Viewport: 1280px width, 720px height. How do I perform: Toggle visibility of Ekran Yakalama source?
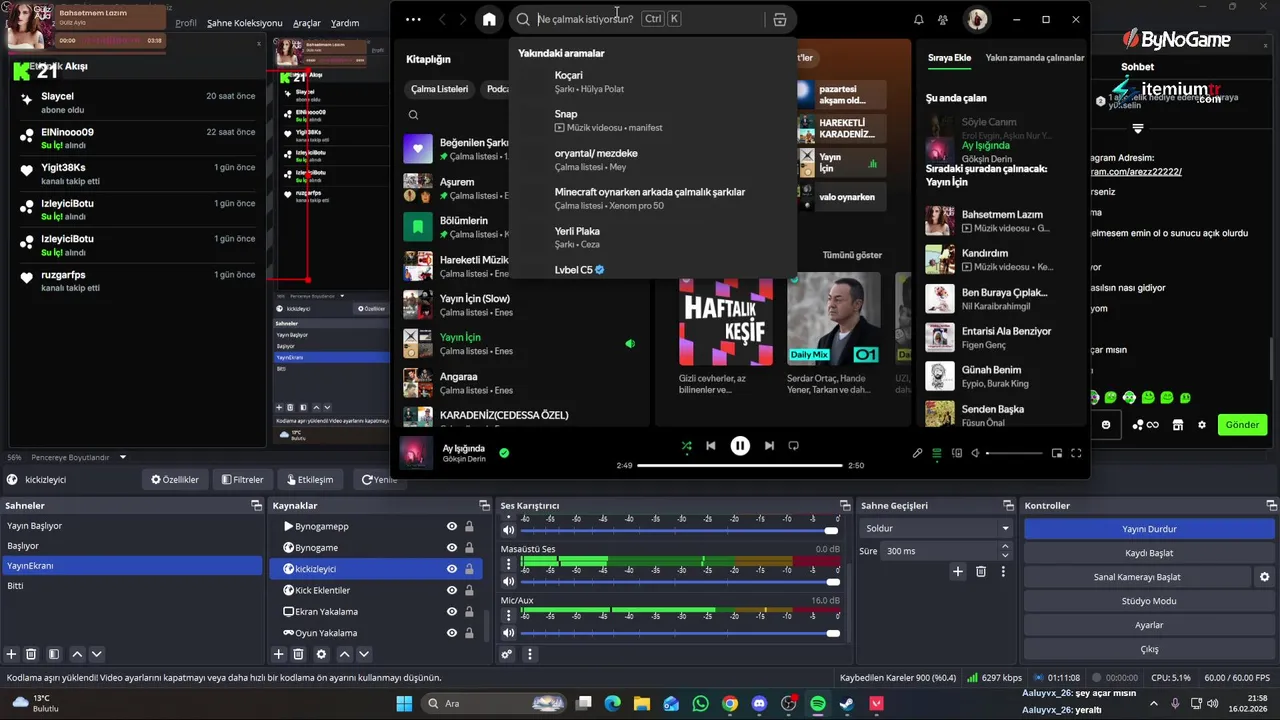[452, 612]
